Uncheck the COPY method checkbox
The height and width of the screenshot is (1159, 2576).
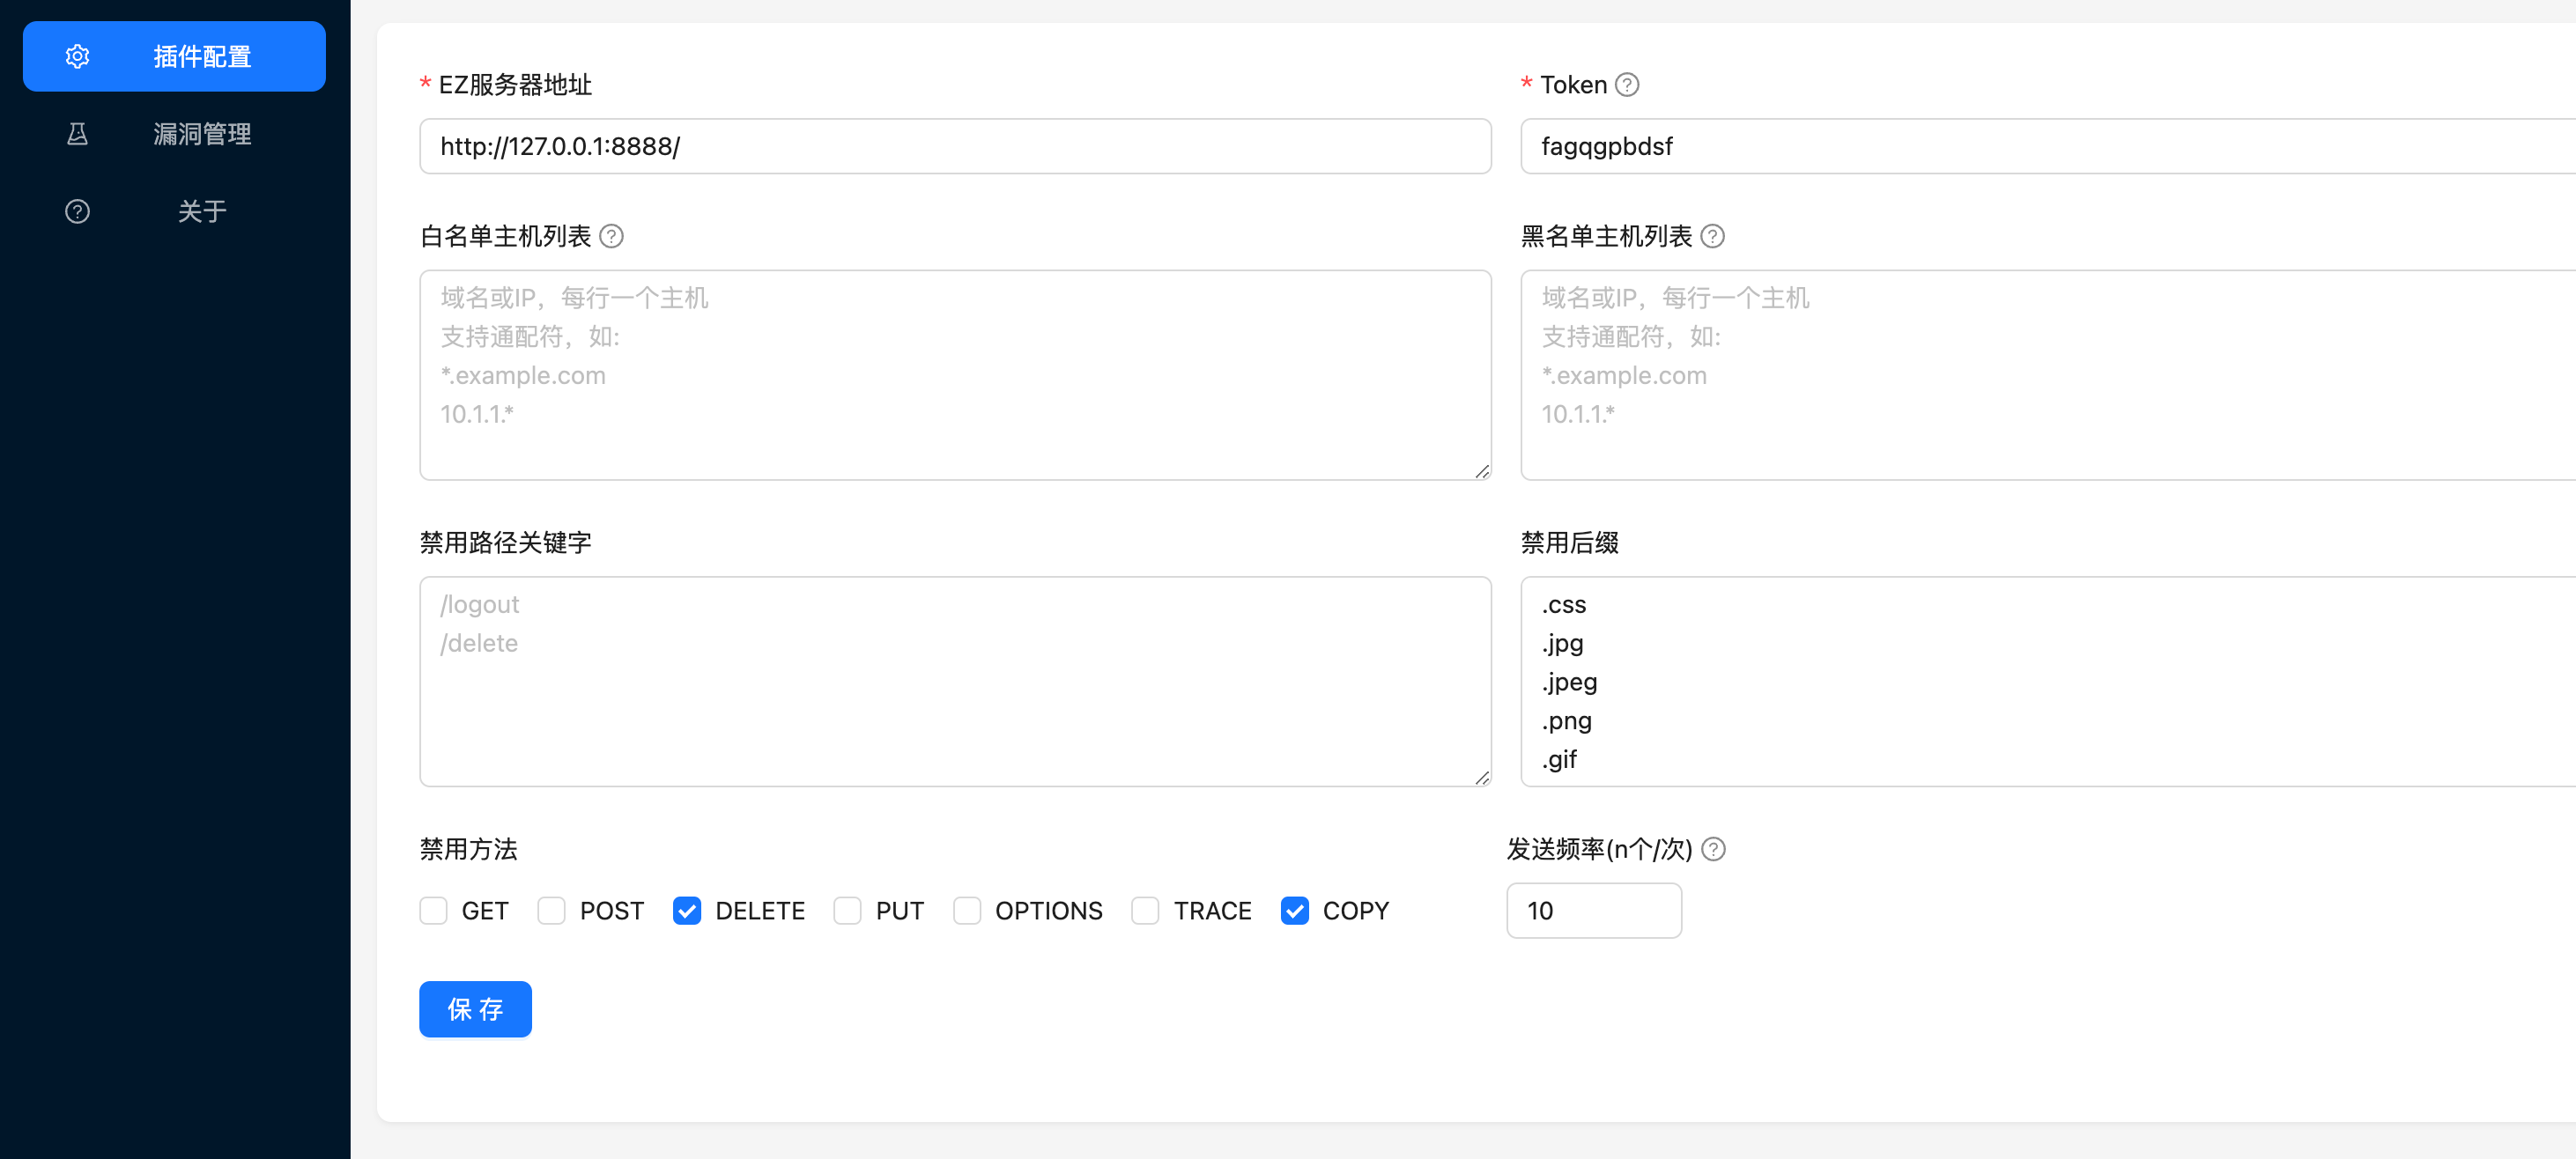[1294, 911]
